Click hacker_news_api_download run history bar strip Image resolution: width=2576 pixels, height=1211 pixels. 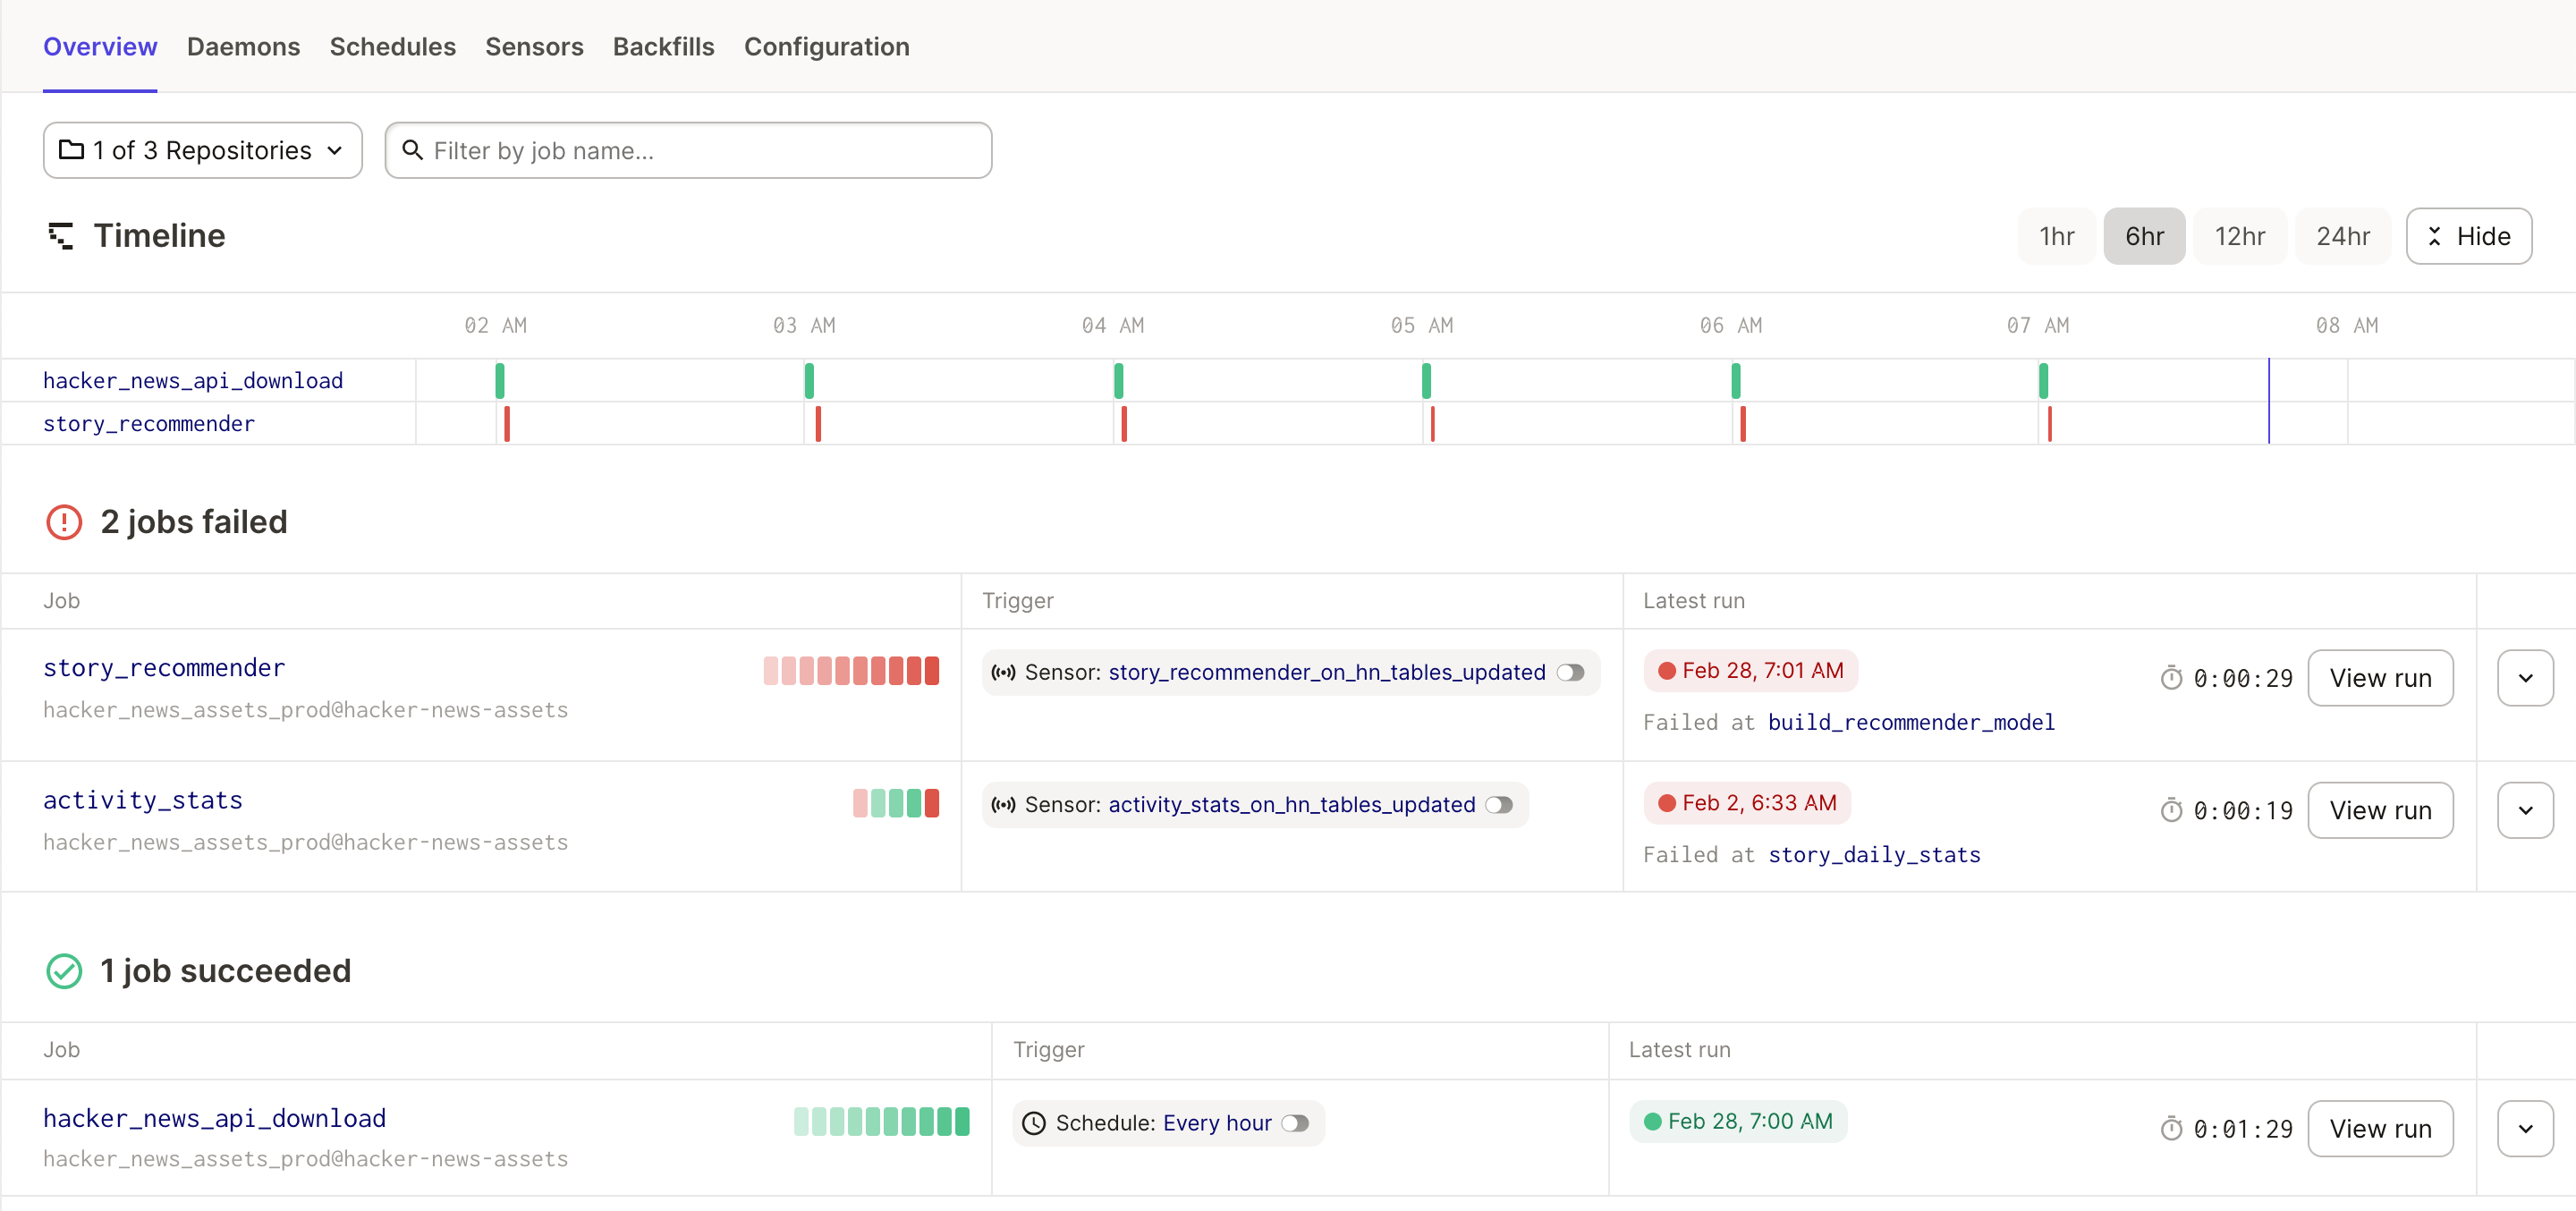pos(882,1122)
